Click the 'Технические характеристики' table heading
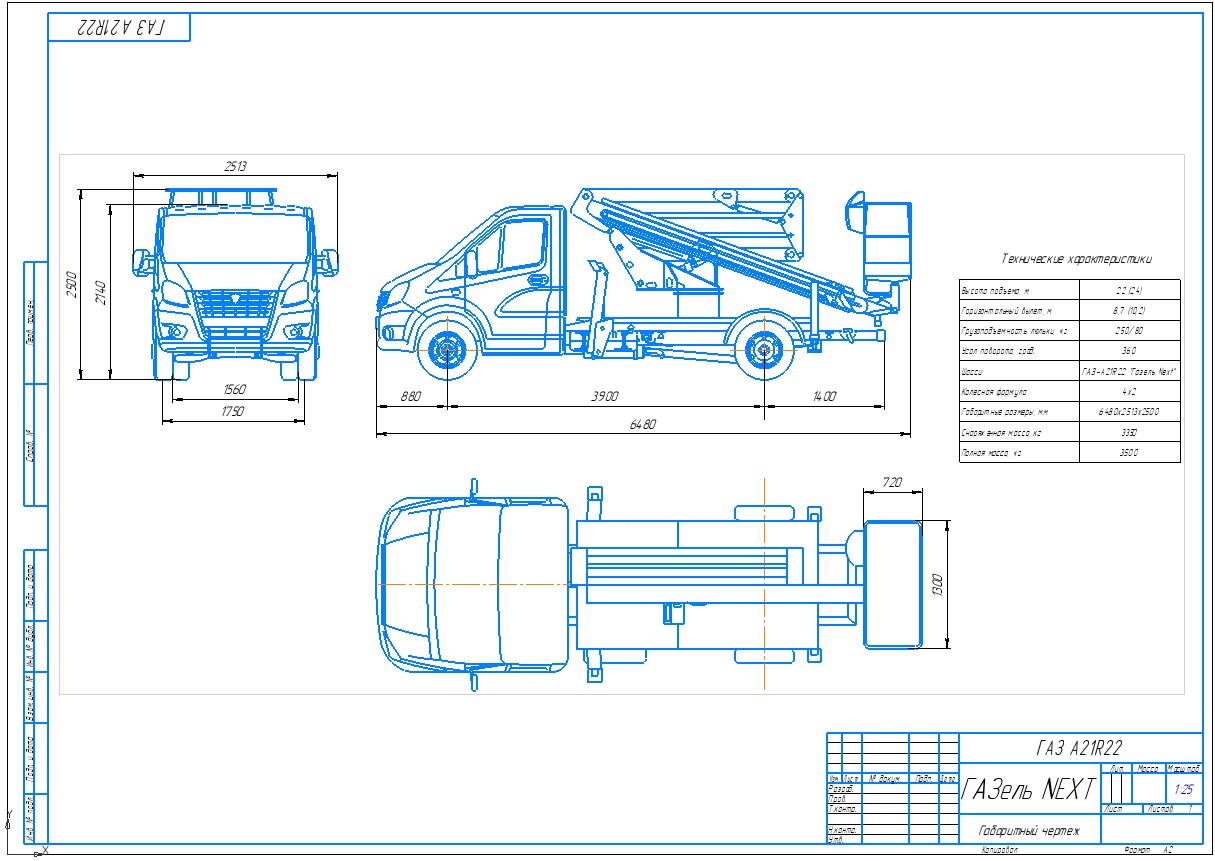This screenshot has width=1215, height=861. 1076,259
